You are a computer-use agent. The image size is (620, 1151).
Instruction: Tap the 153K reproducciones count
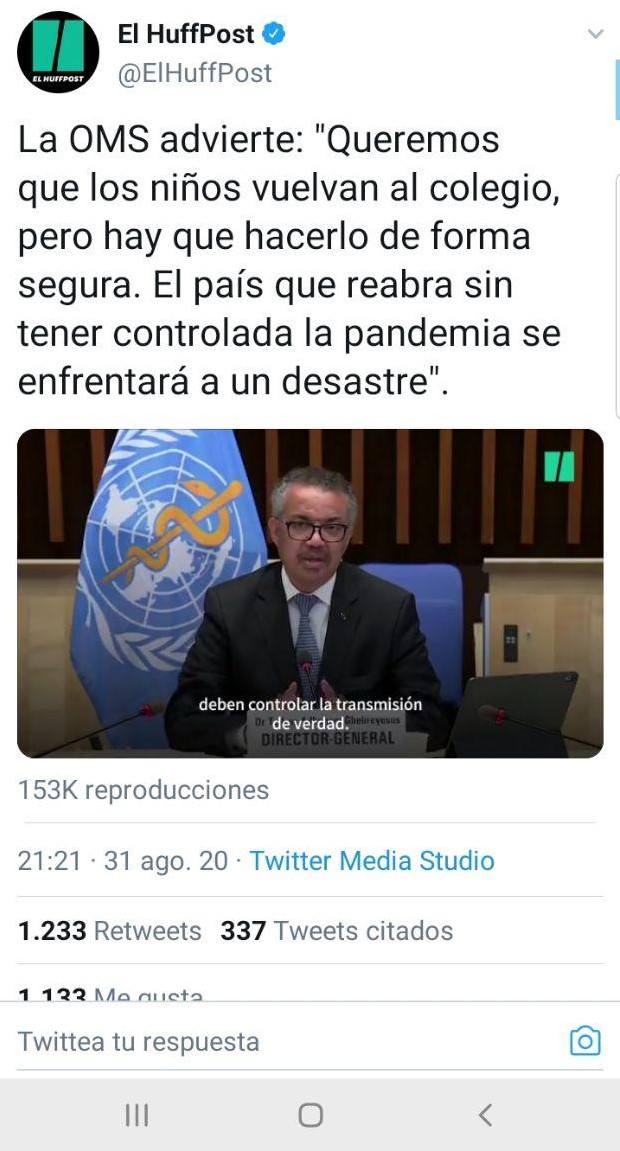coord(143,790)
